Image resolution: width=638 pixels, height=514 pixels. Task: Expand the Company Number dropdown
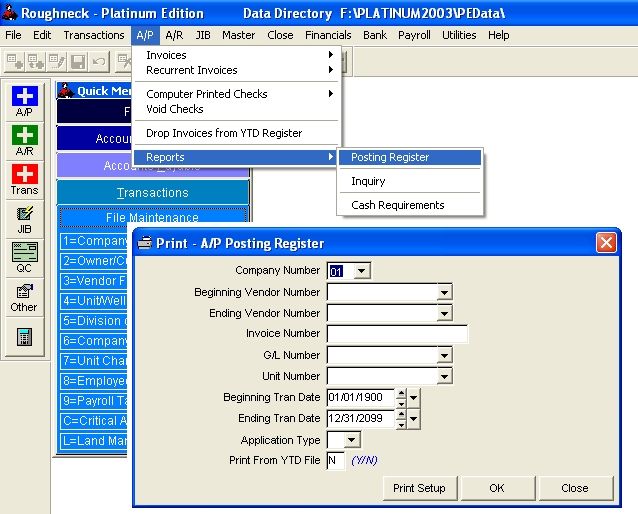pyautogui.click(x=361, y=271)
